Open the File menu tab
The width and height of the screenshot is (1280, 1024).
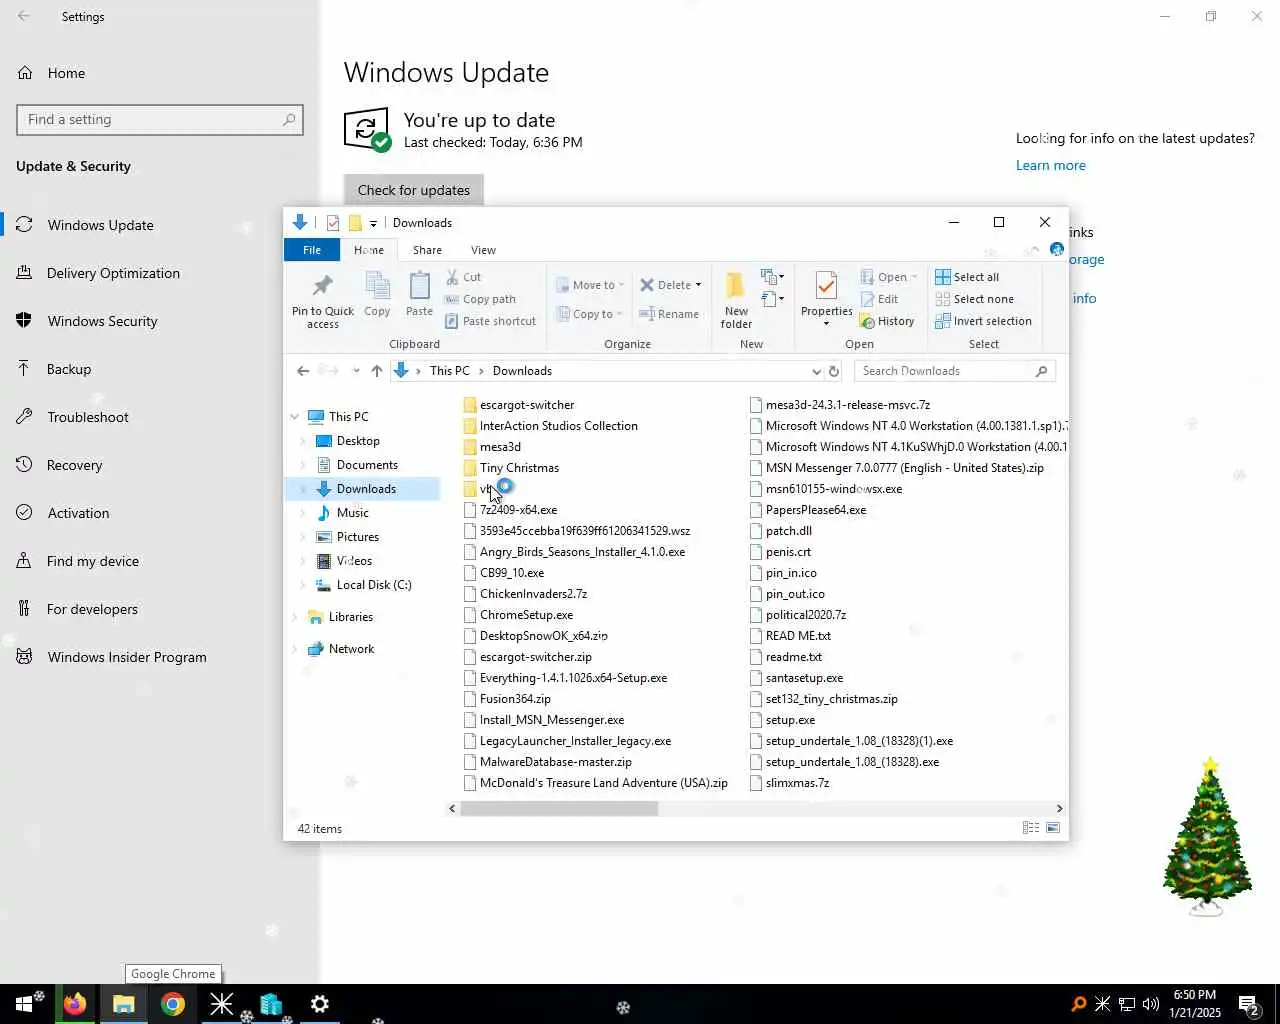(312, 250)
